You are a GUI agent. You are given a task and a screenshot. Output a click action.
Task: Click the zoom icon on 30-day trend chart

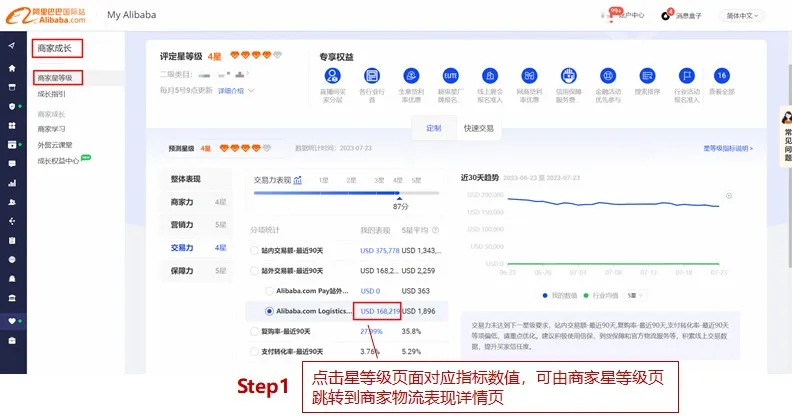(x=729, y=196)
